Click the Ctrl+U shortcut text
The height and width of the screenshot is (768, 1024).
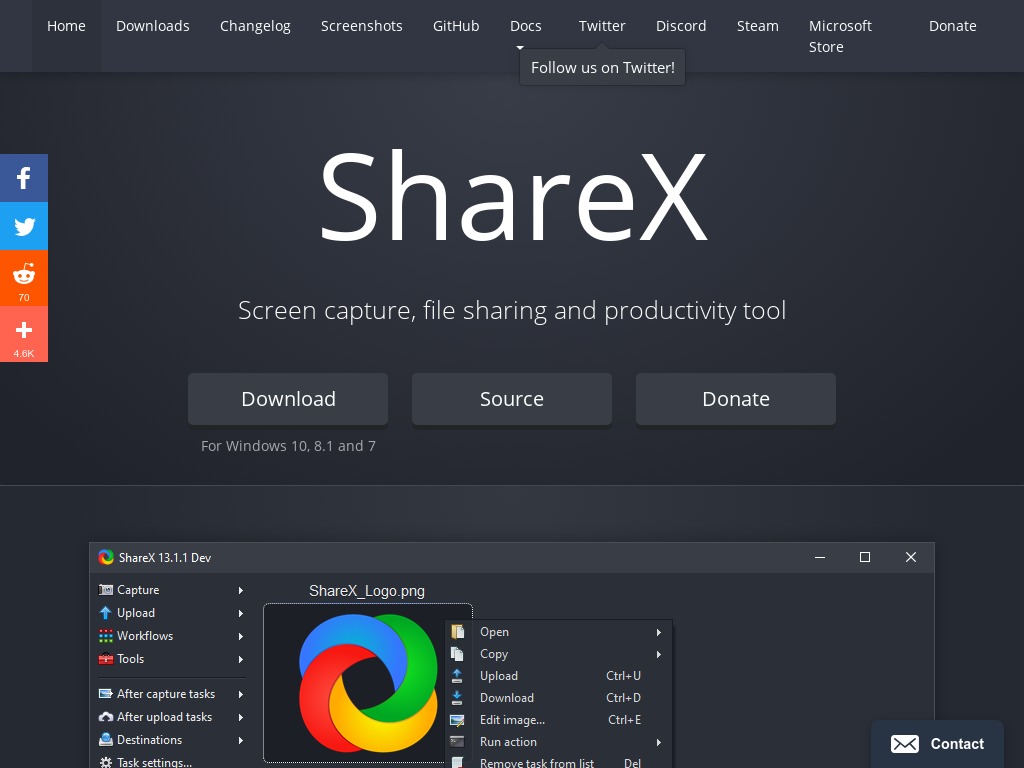click(624, 676)
